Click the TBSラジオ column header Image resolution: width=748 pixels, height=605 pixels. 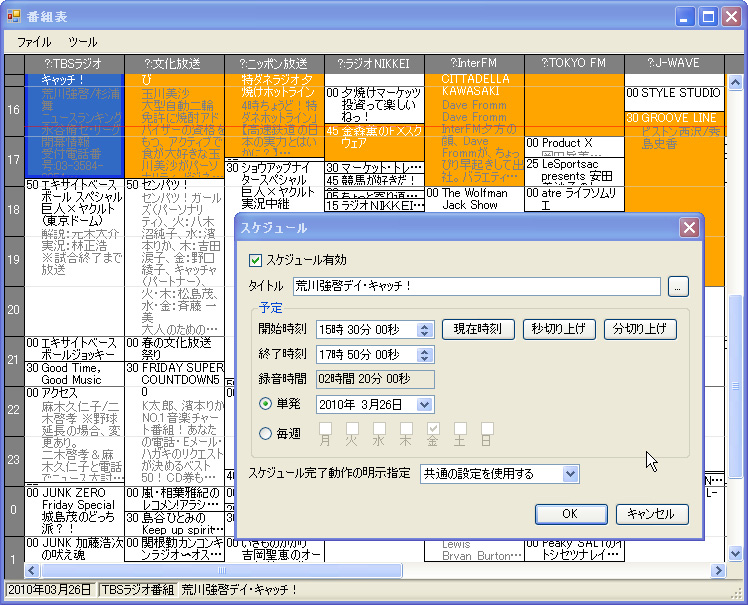click(74, 63)
